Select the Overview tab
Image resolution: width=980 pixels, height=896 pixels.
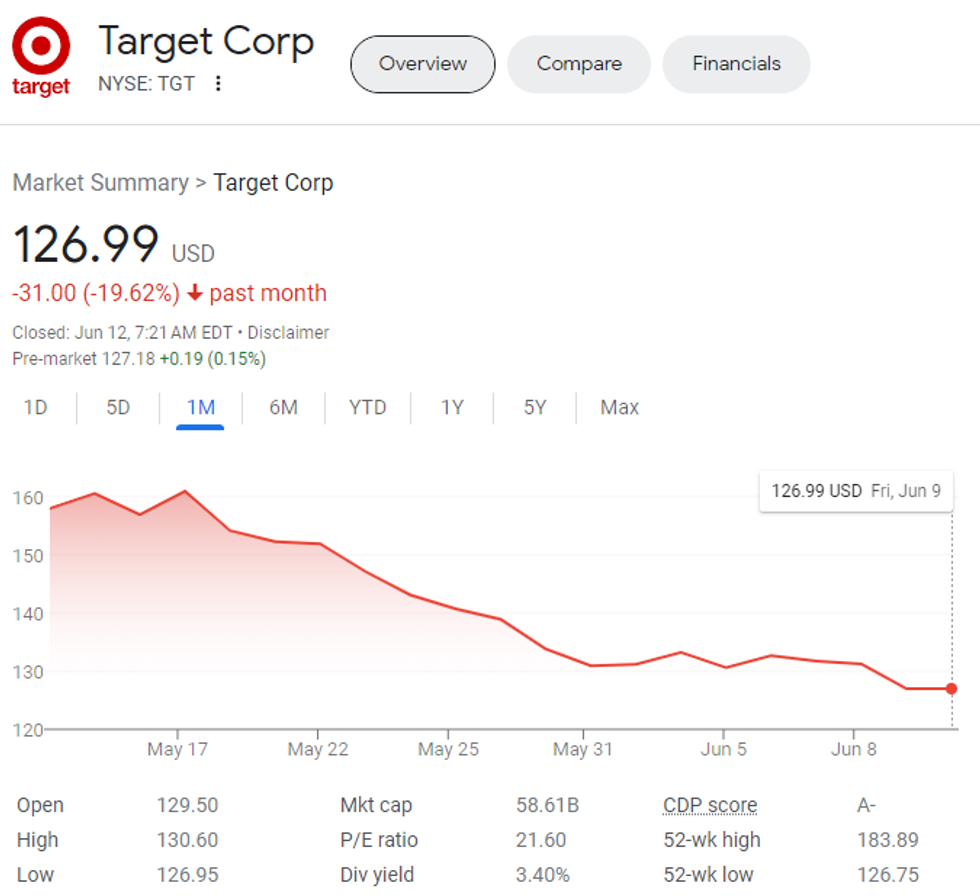(x=422, y=64)
